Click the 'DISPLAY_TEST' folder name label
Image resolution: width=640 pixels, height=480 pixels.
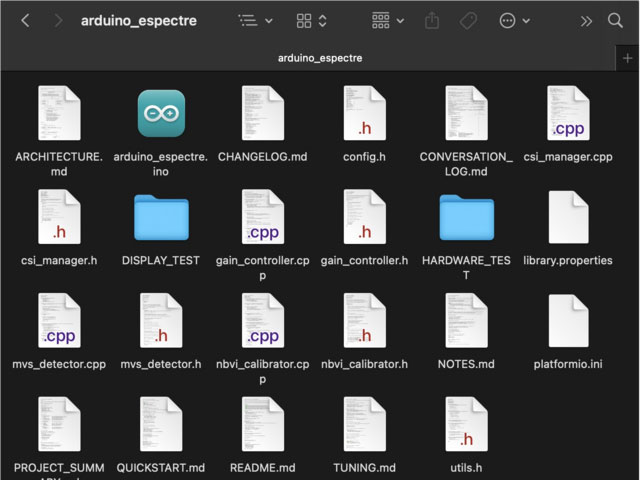(x=161, y=260)
